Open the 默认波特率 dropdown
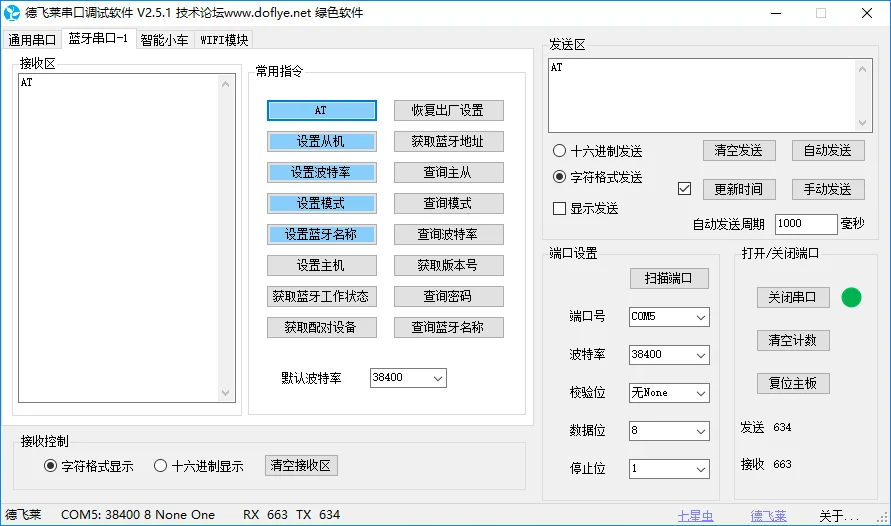The image size is (891, 526). tap(408, 378)
